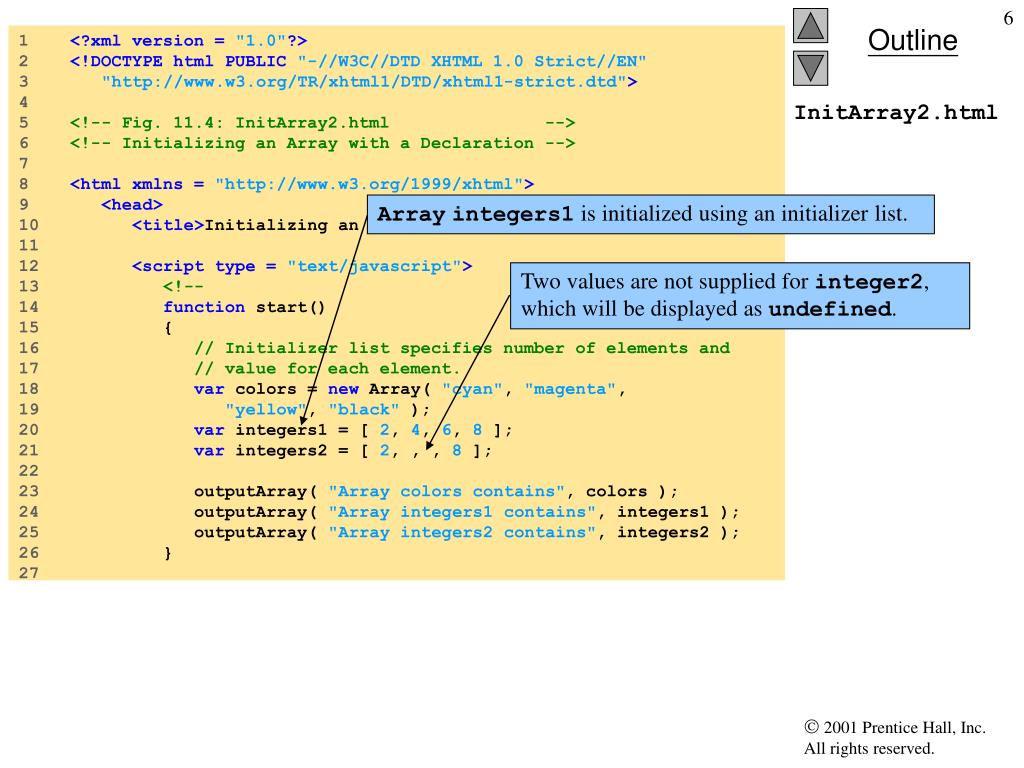The height and width of the screenshot is (768, 1024).
Task: Click the InitArray2.html file label
Action: [x=895, y=112]
